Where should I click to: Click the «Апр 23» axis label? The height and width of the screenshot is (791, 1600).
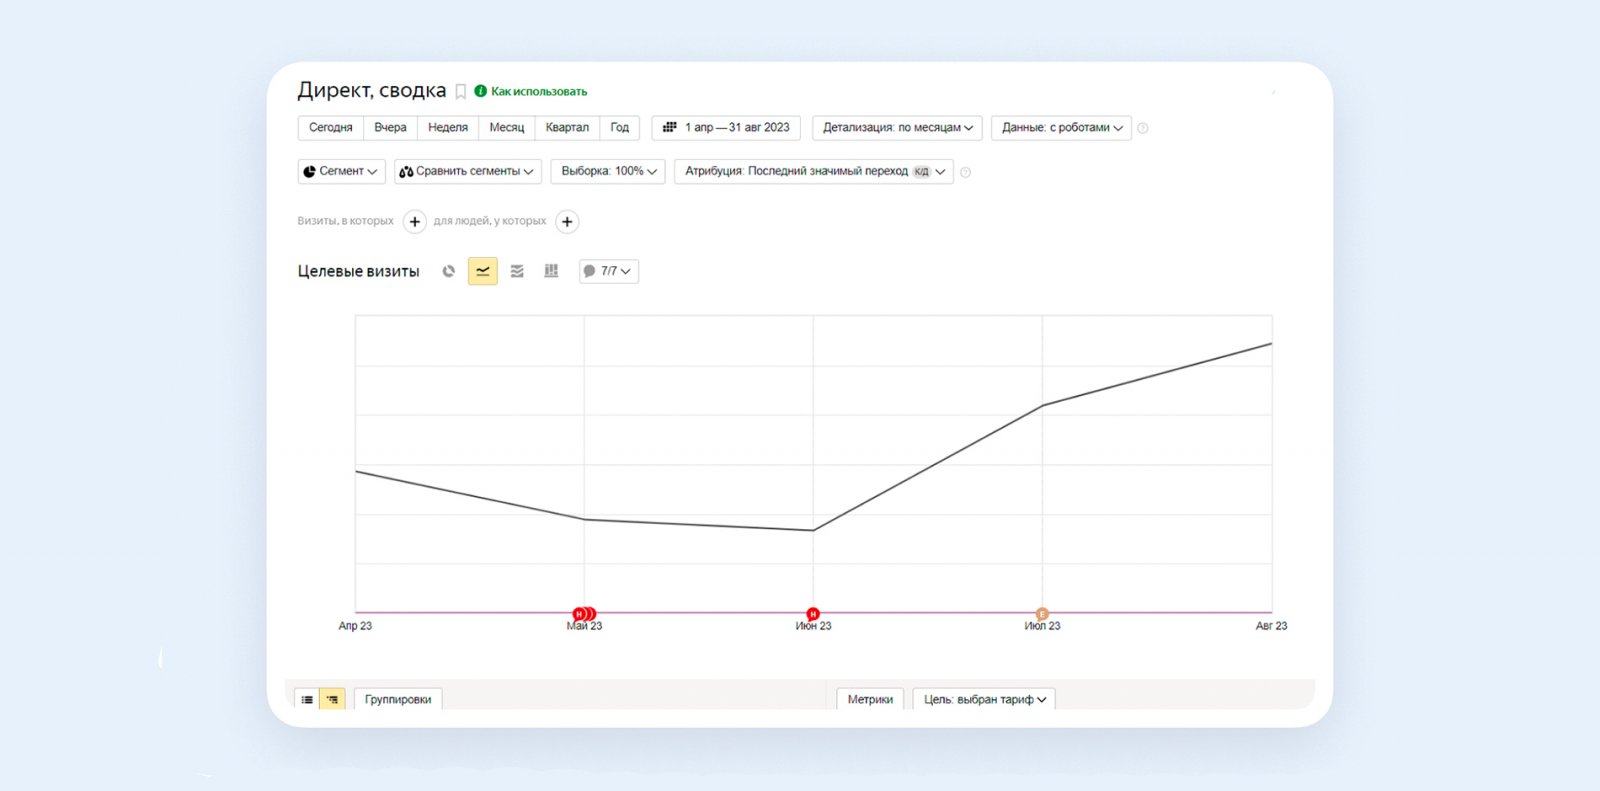[x=355, y=626]
